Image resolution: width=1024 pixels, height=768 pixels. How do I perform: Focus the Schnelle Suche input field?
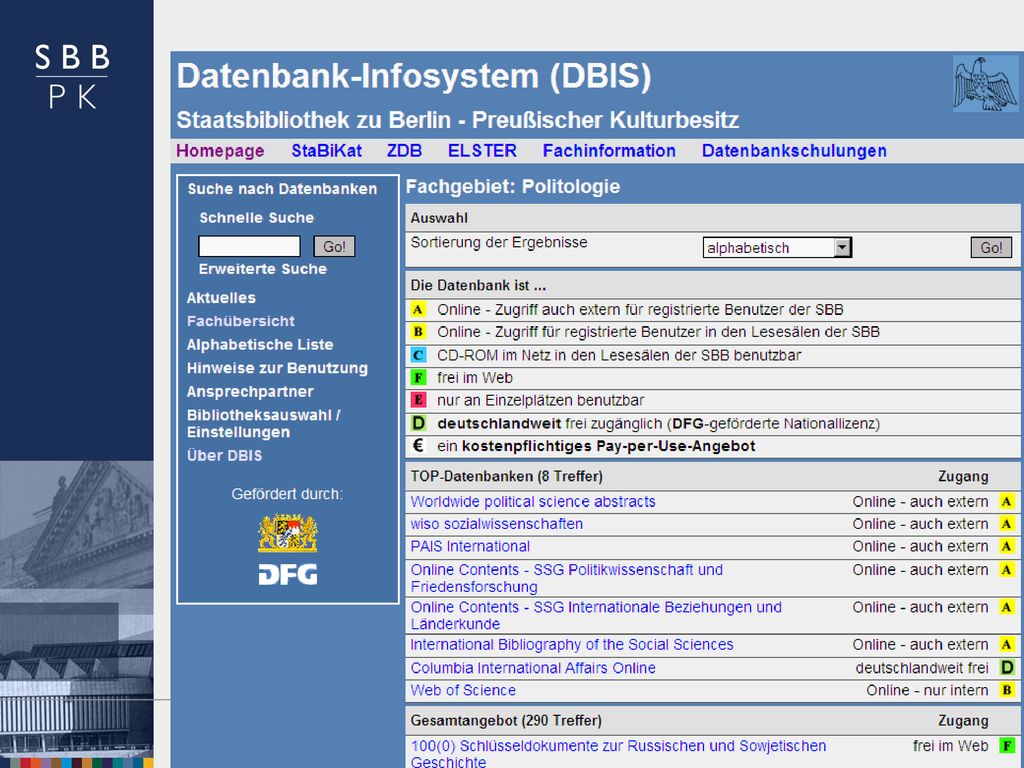[x=249, y=246]
